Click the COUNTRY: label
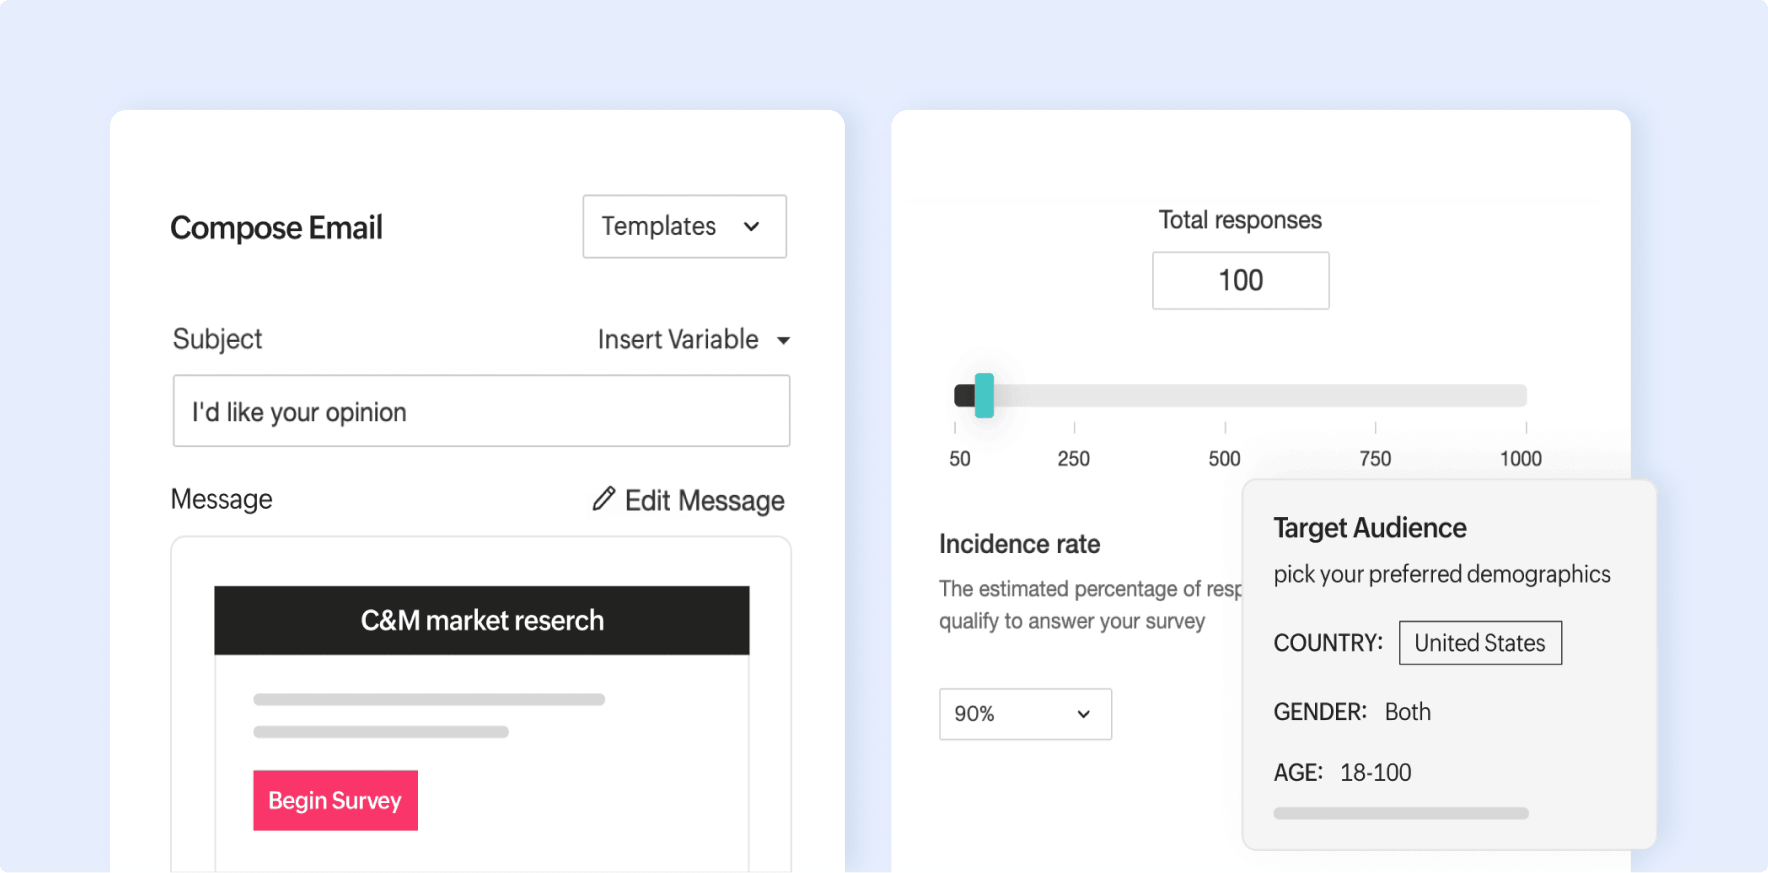 click(1328, 643)
